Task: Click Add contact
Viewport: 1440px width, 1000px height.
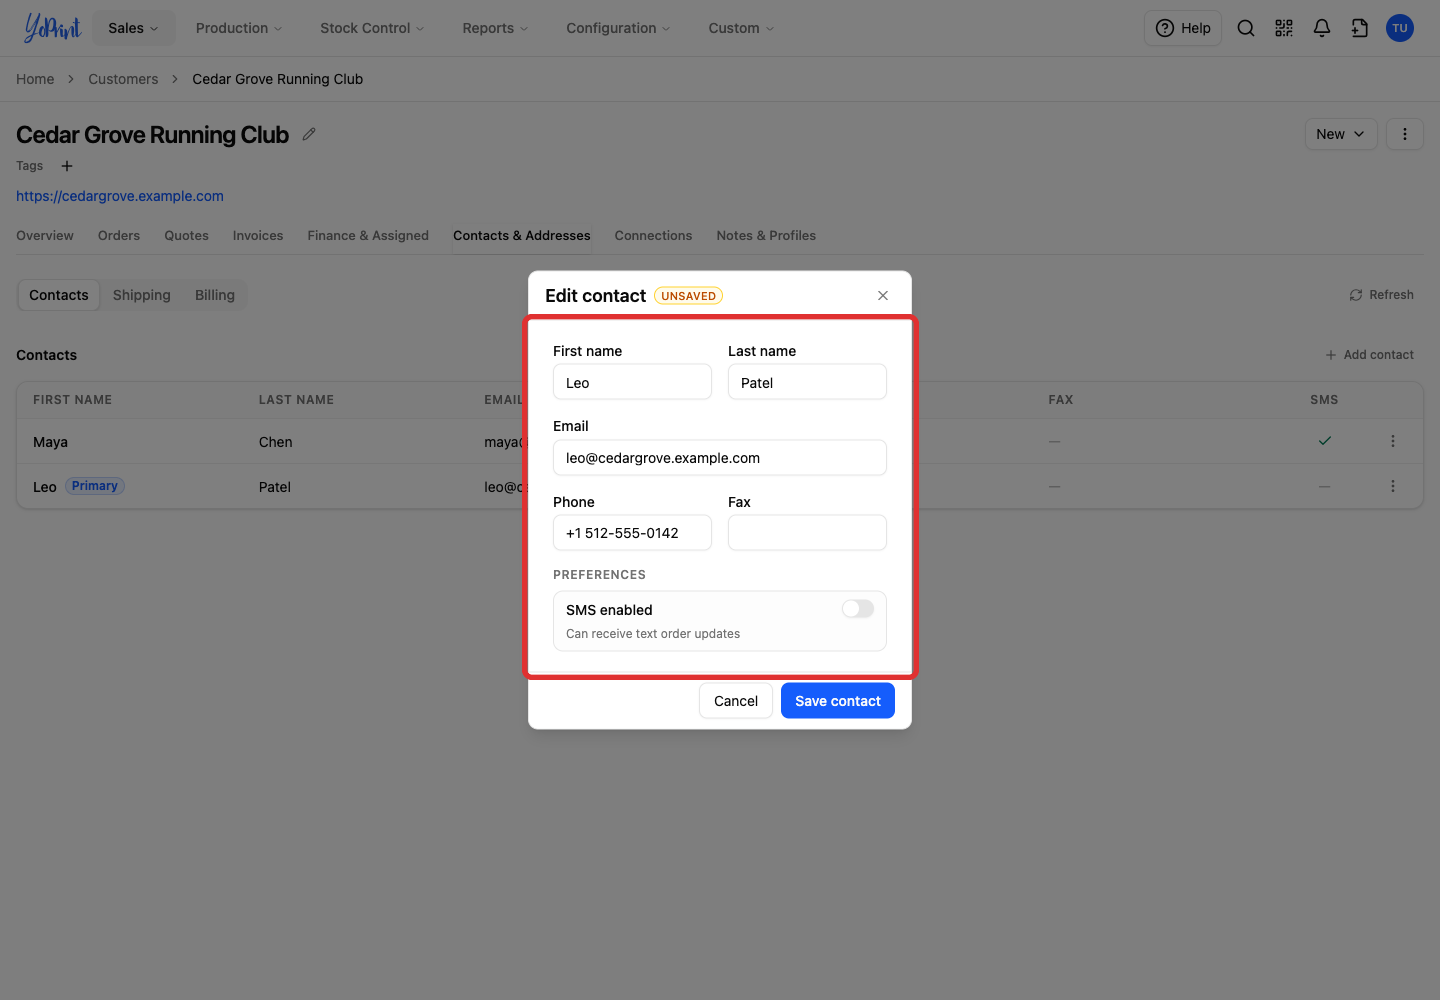Action: pyautogui.click(x=1369, y=355)
